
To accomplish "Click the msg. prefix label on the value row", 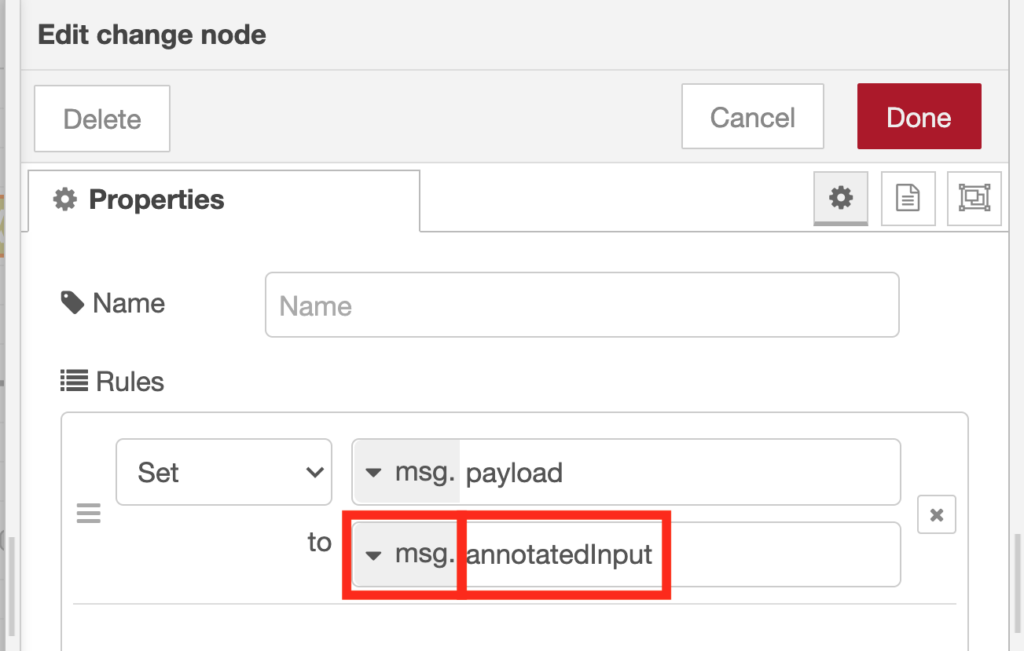I will click(x=424, y=554).
